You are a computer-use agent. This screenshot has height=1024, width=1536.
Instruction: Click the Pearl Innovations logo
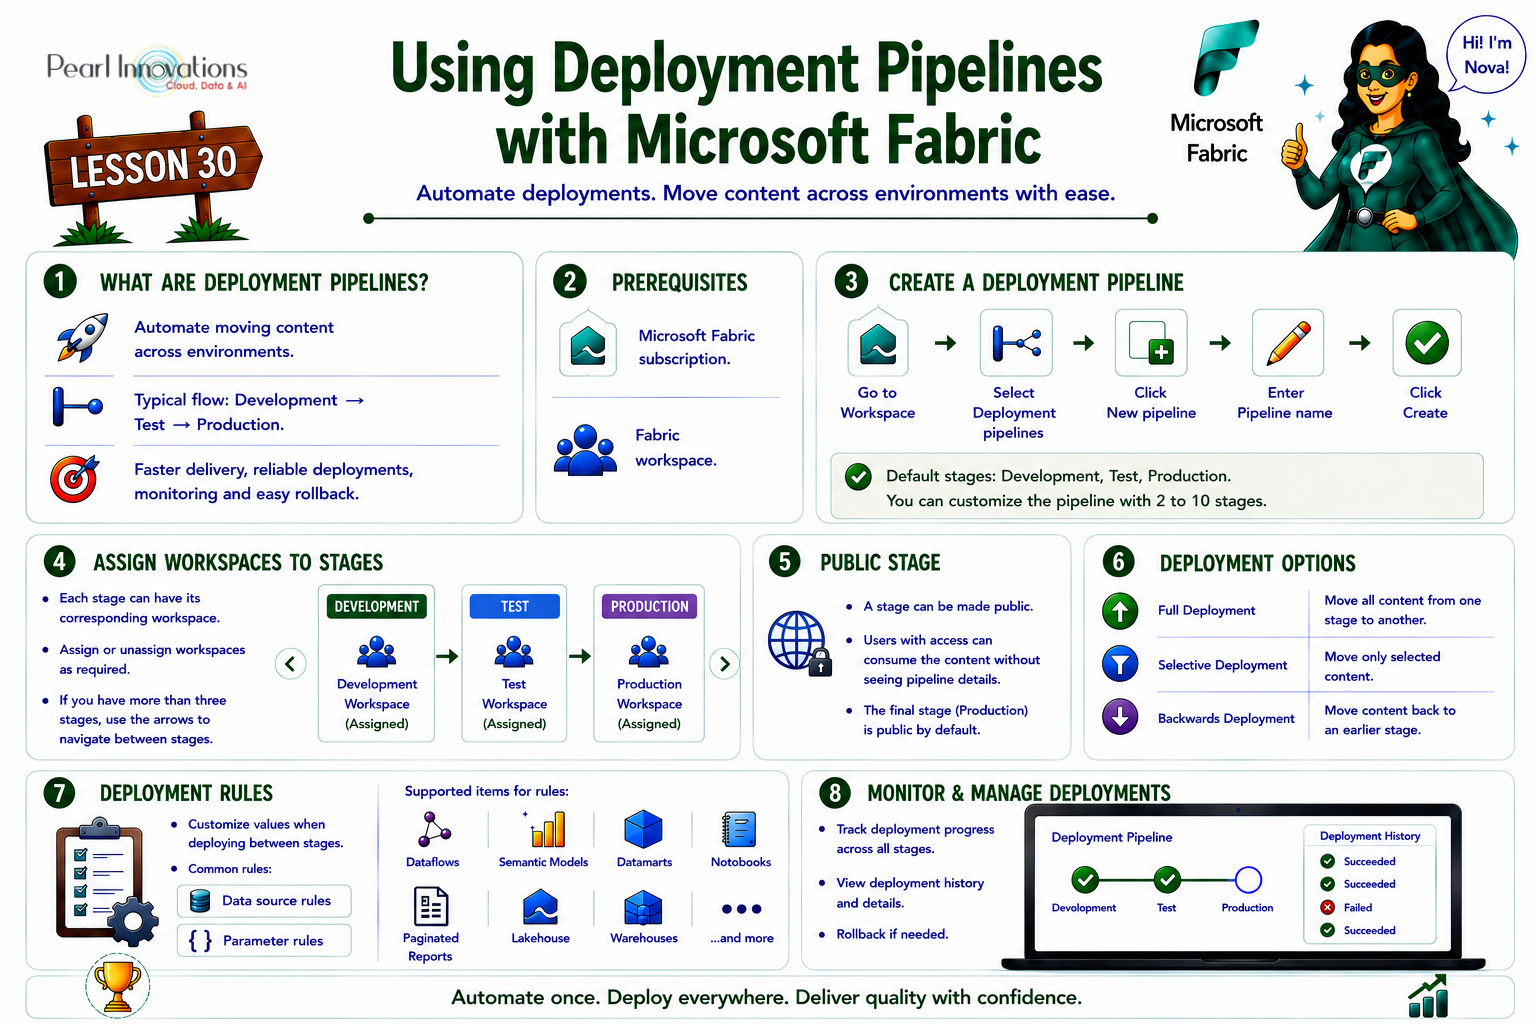[148, 68]
